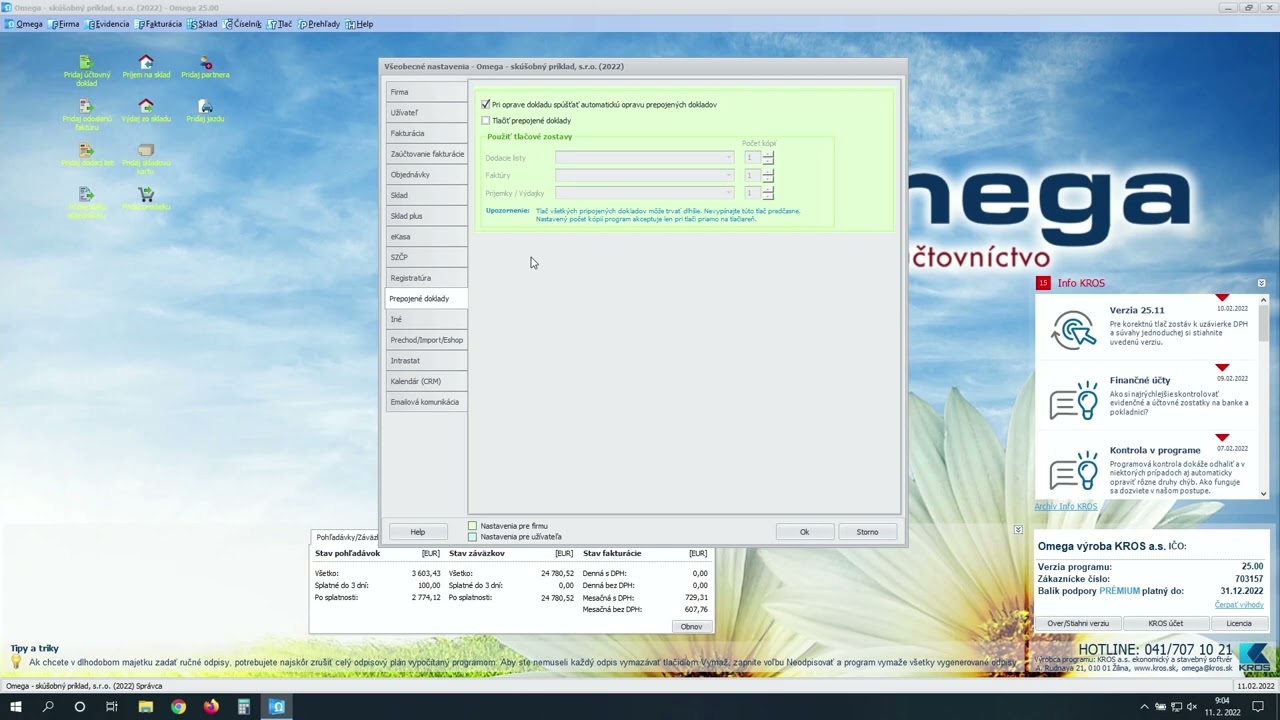Switch to the Firma settings tab
The width and height of the screenshot is (1280, 720).
[426, 92]
